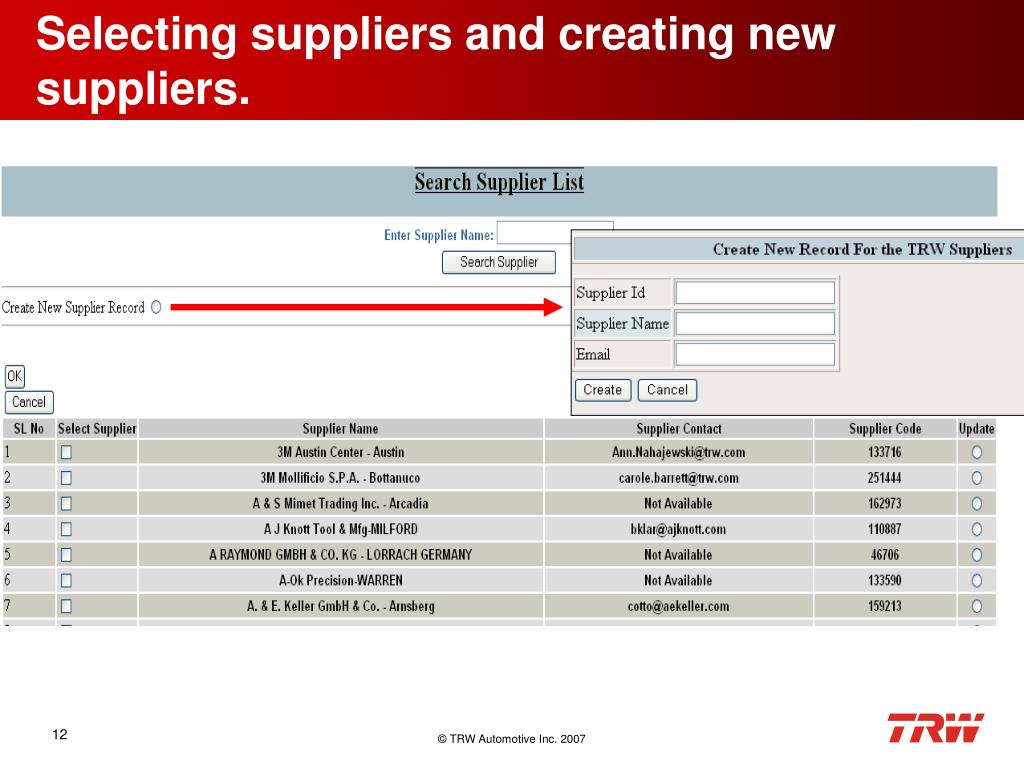Click contact bklar@ajknott.com
Image resolution: width=1024 pixels, height=768 pixels.
(678, 529)
